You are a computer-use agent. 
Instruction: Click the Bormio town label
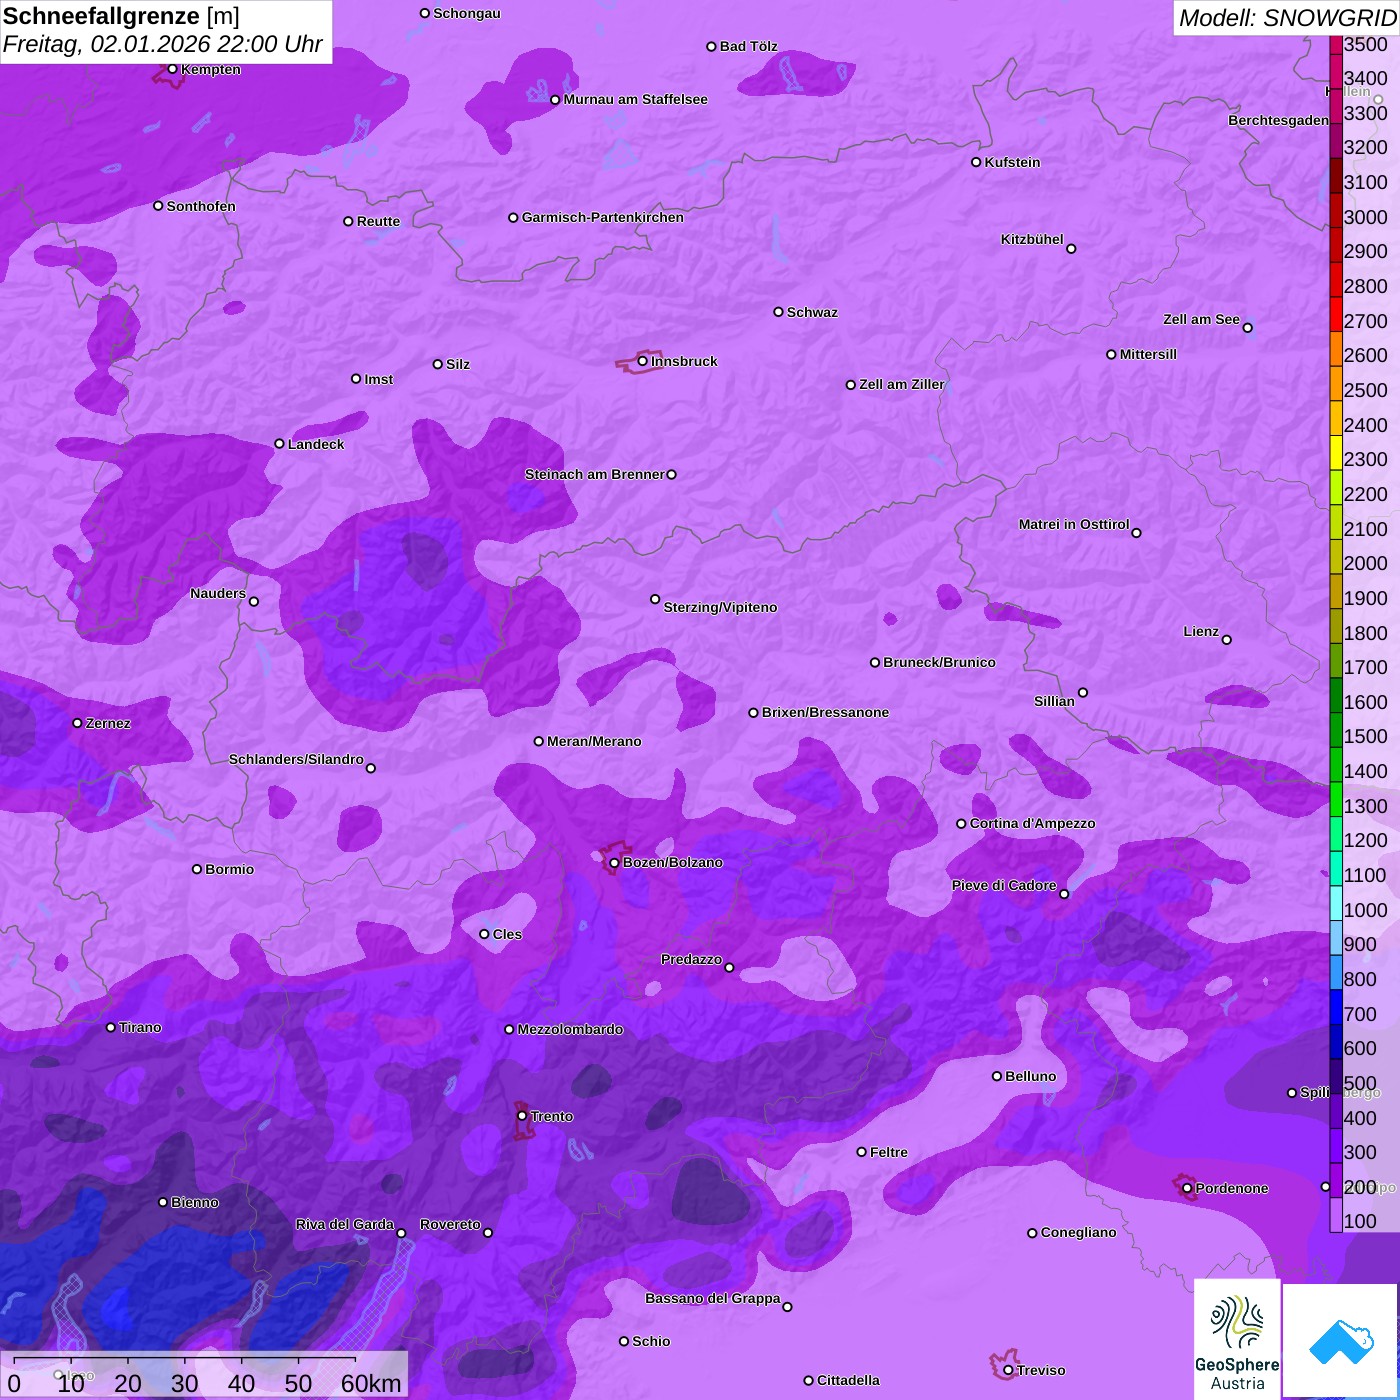tap(229, 869)
